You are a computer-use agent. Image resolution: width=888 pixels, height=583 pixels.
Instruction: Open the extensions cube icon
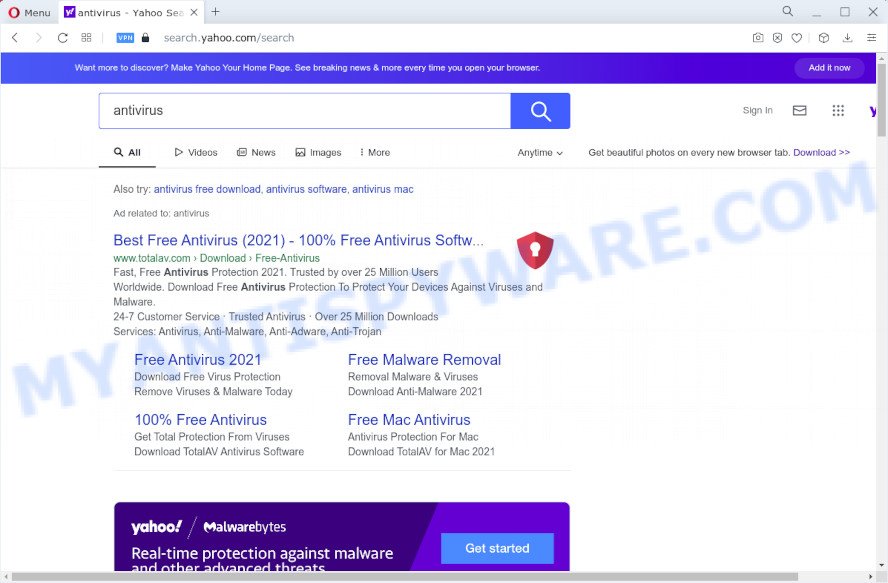(x=824, y=38)
